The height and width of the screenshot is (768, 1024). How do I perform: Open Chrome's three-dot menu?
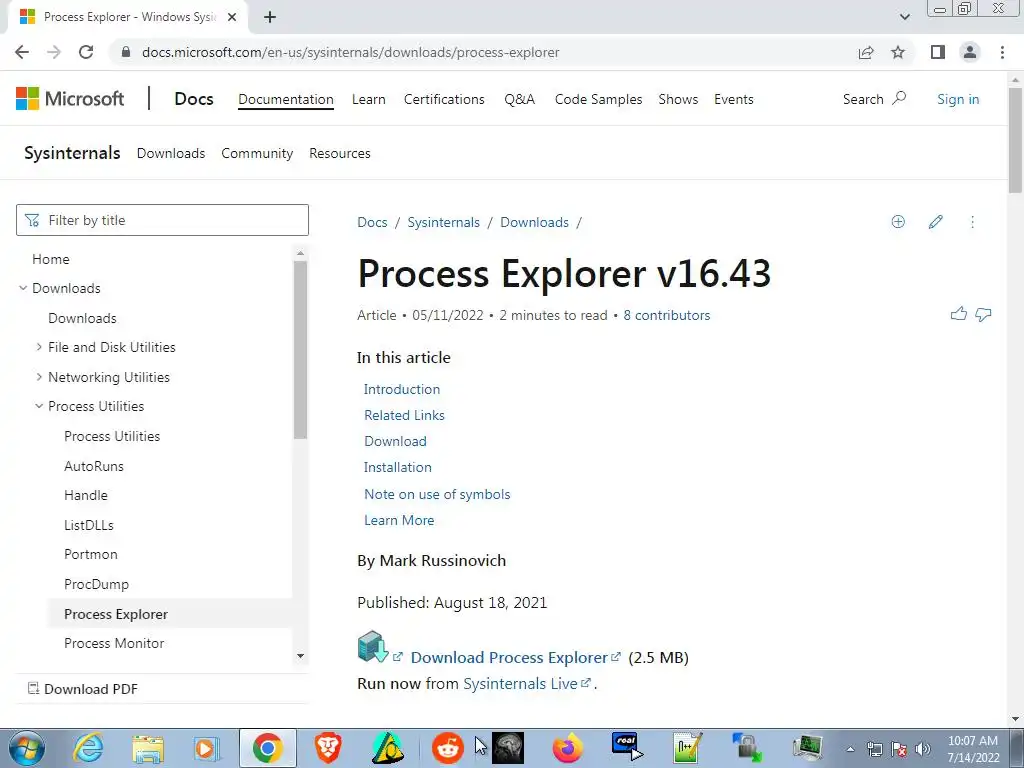pyautogui.click(x=1002, y=52)
